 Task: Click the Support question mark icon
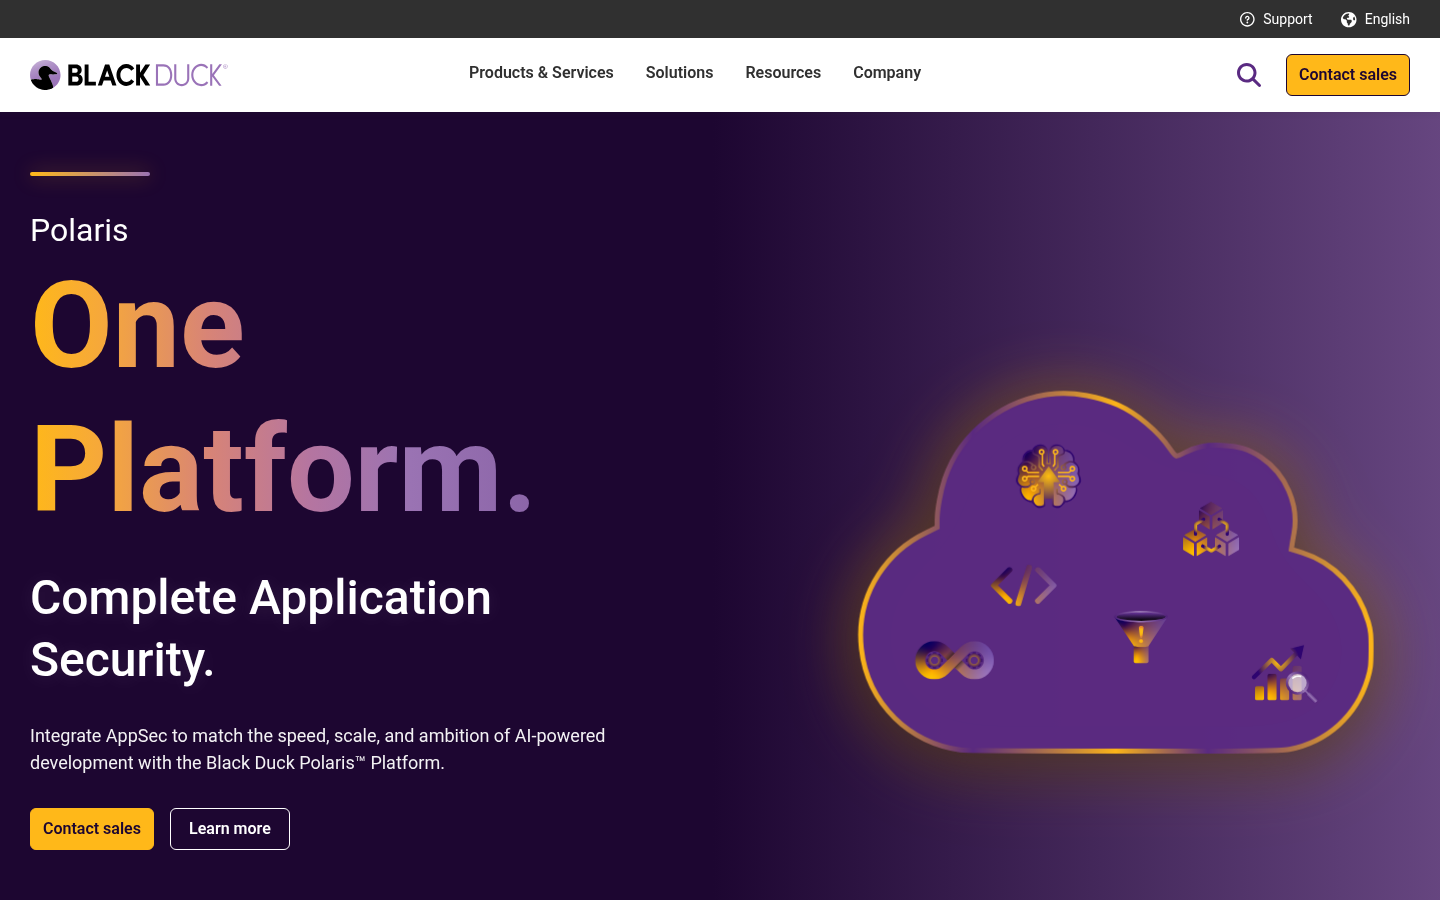(x=1247, y=19)
